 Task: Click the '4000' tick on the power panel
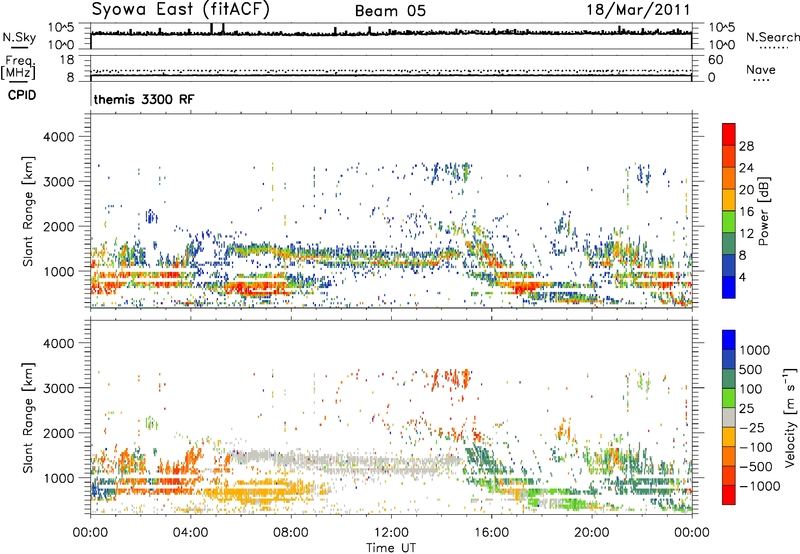tap(58, 137)
